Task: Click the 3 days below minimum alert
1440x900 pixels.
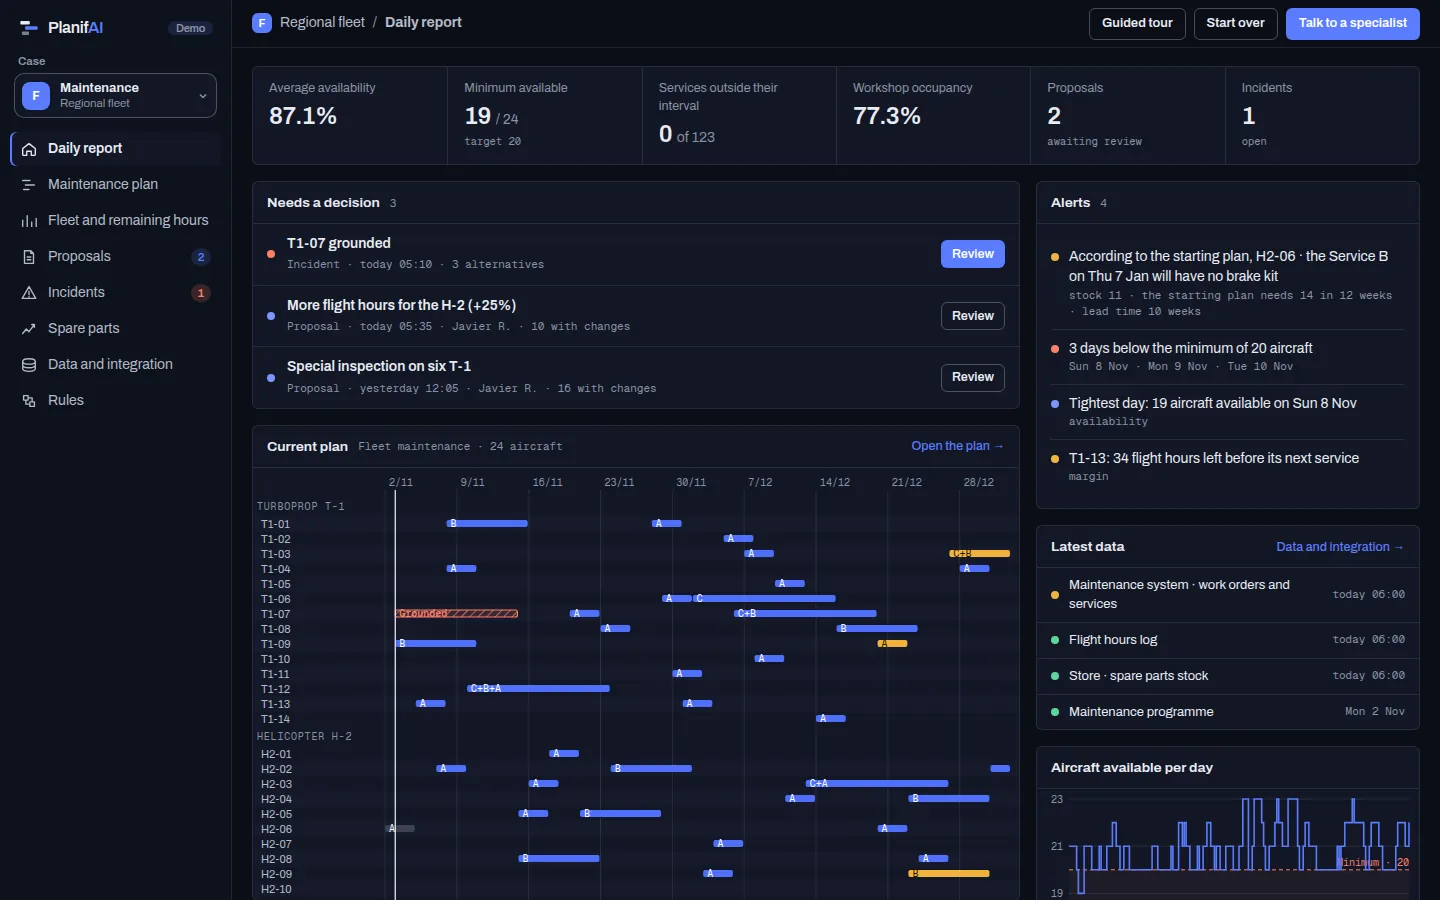Action: (x=1227, y=357)
